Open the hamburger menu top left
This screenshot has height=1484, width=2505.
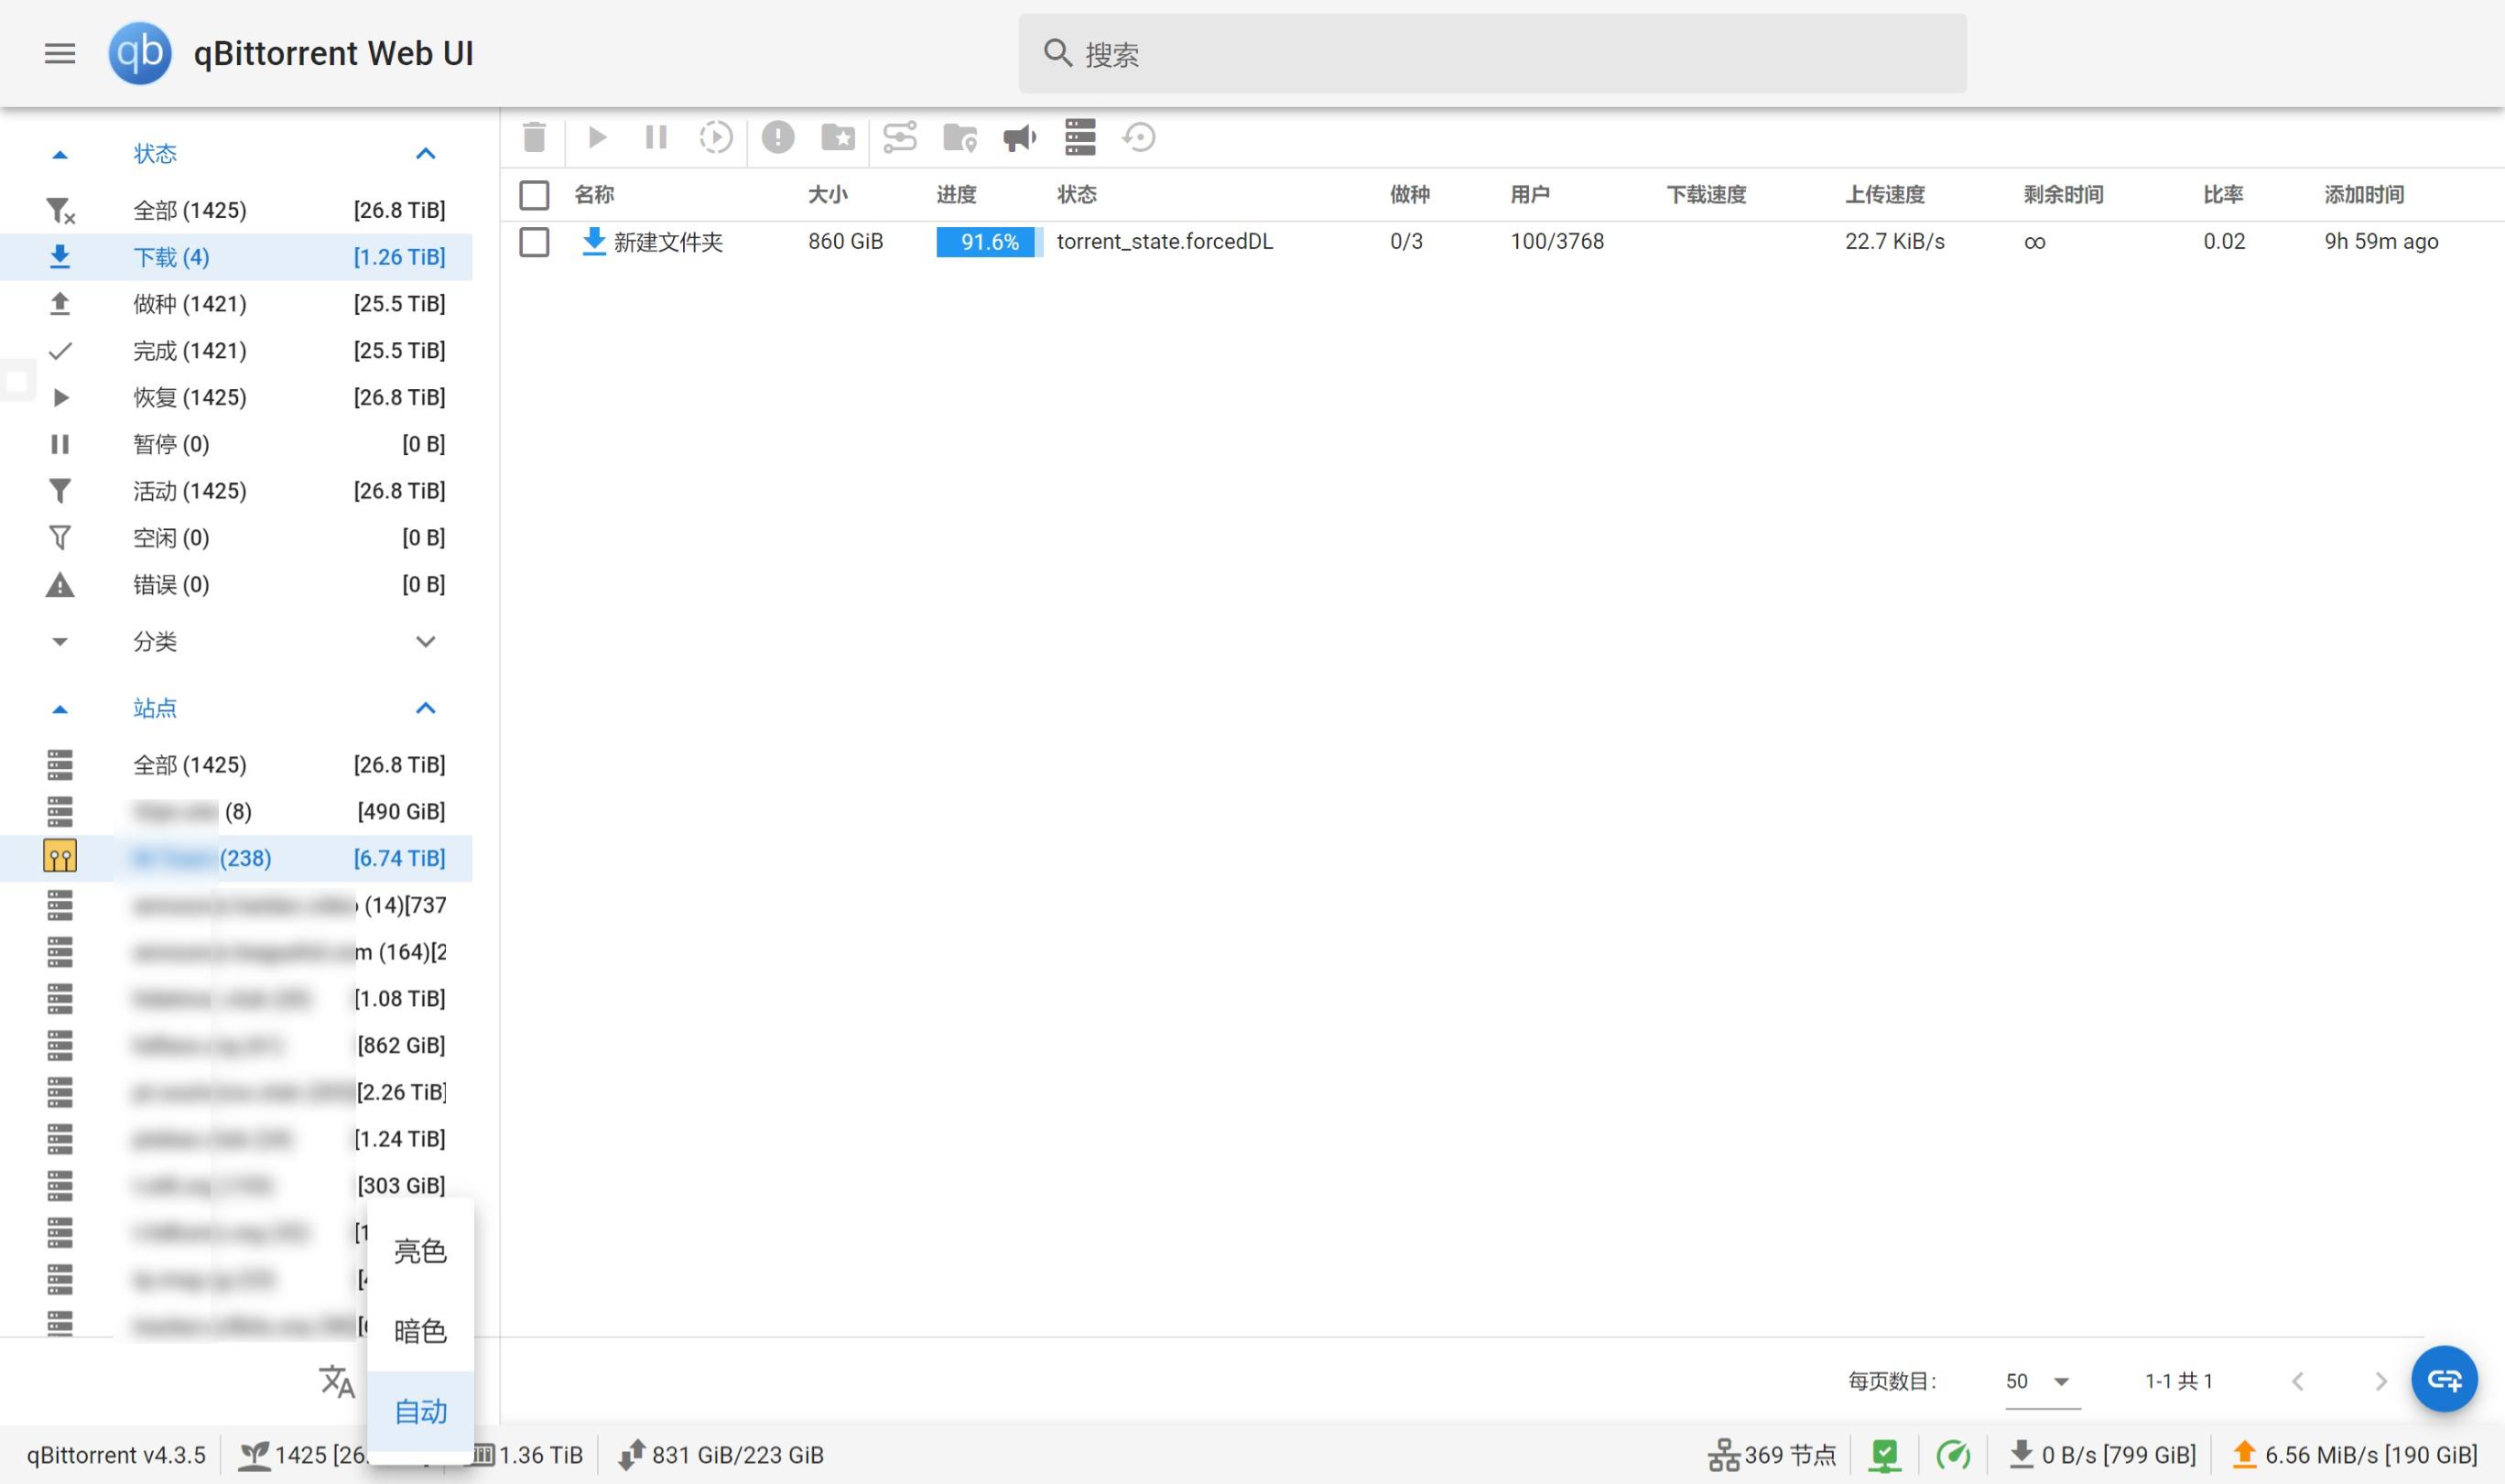tap(59, 53)
